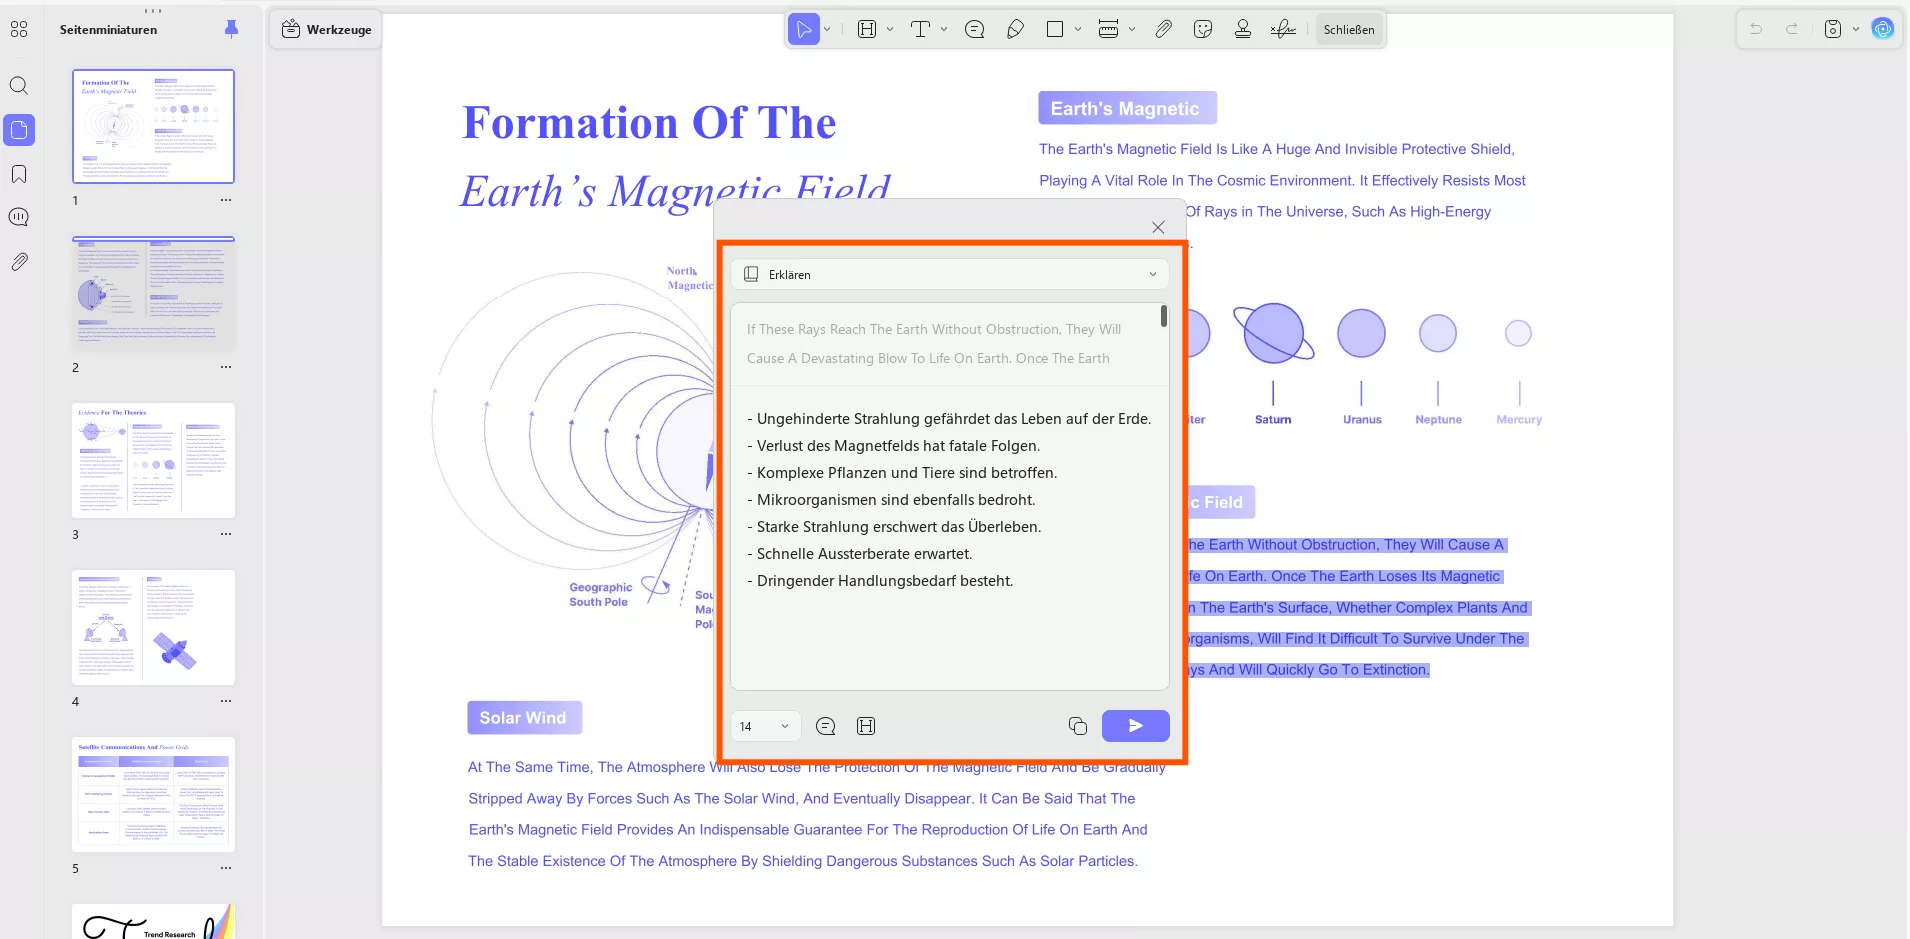Undo the last action
This screenshot has width=1910, height=939.
[x=1756, y=29]
